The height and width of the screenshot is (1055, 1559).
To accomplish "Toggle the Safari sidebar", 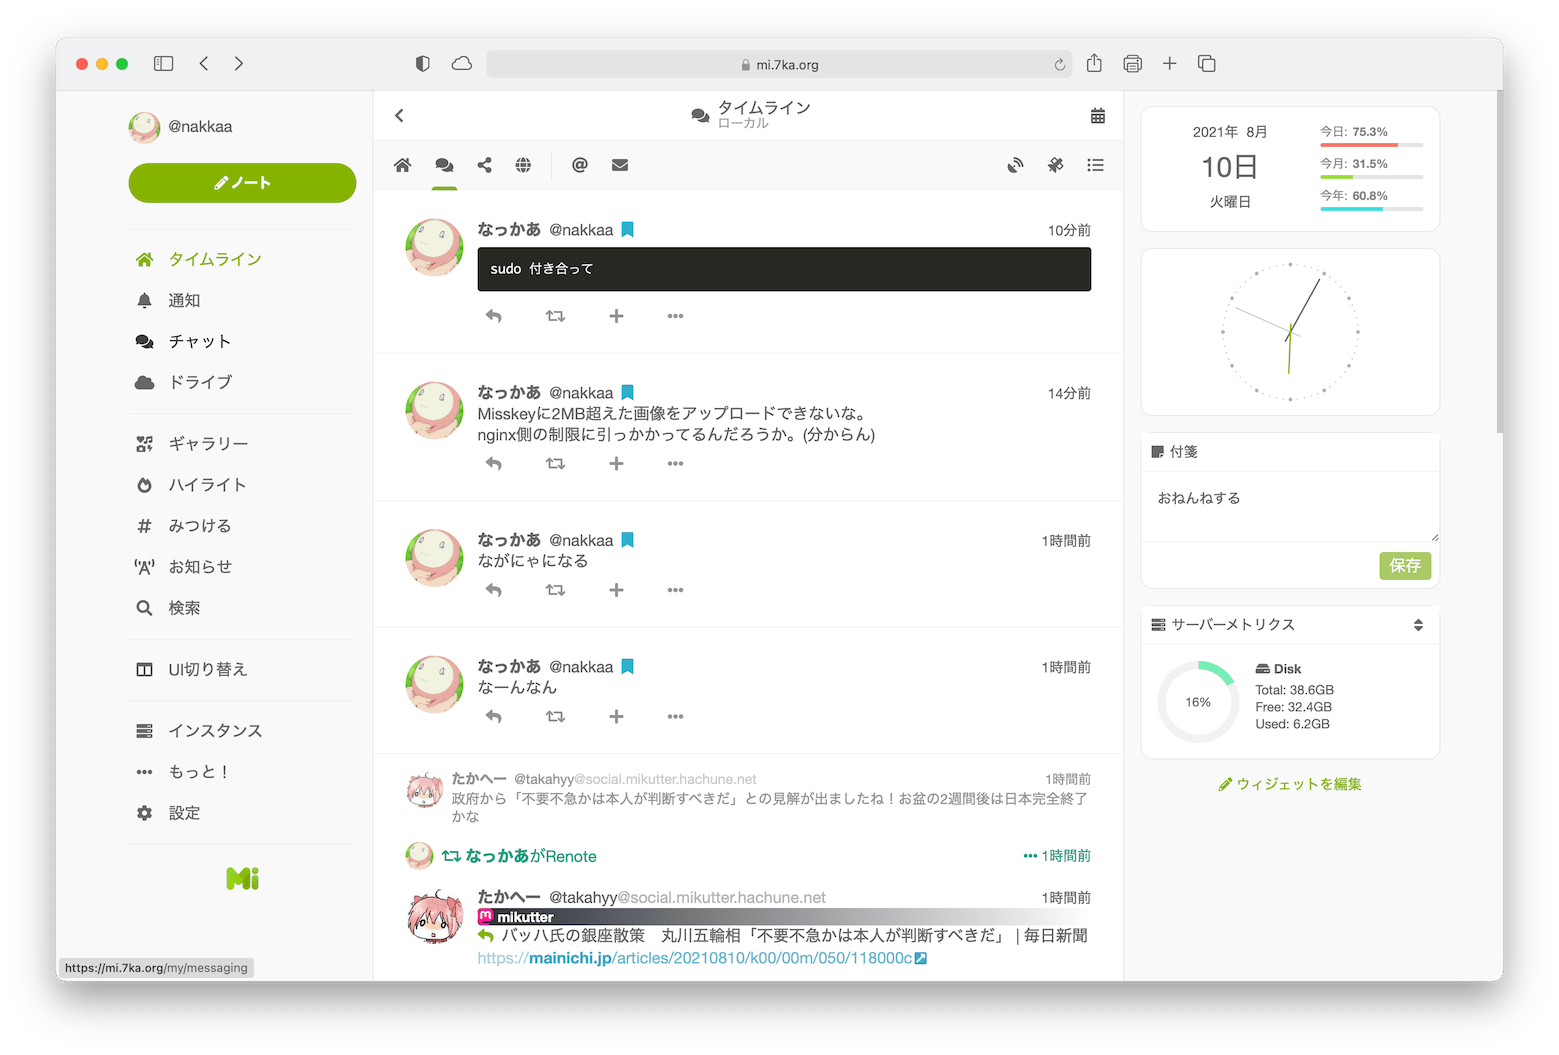I will (x=163, y=64).
